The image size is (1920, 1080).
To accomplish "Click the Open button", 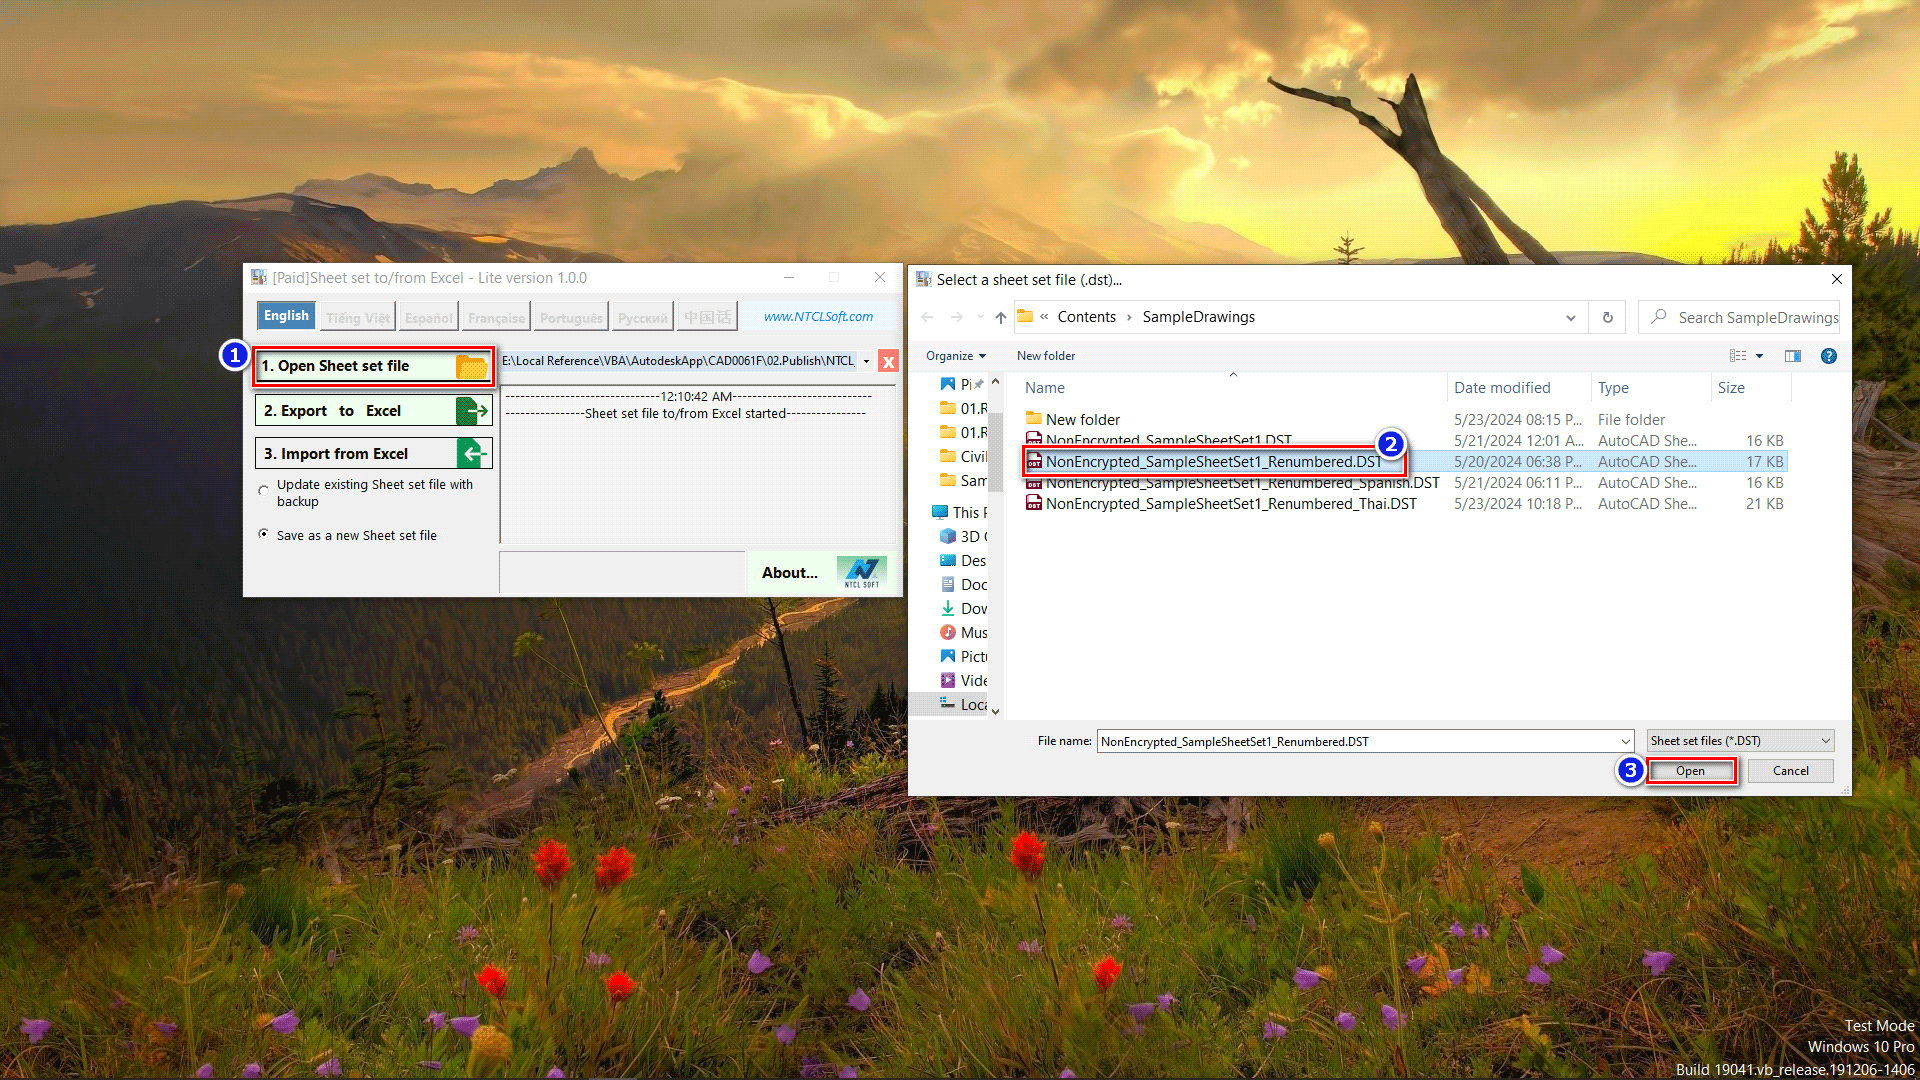I will coord(1690,771).
